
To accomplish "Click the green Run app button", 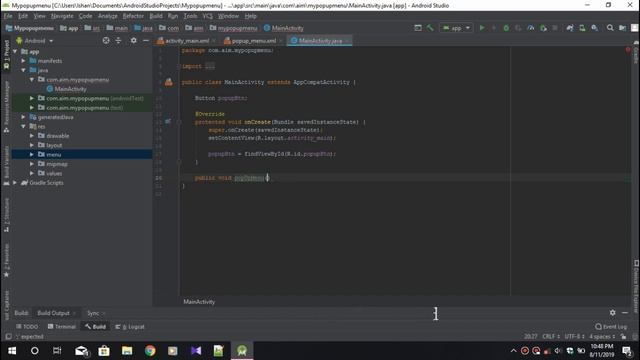I will [482, 28].
